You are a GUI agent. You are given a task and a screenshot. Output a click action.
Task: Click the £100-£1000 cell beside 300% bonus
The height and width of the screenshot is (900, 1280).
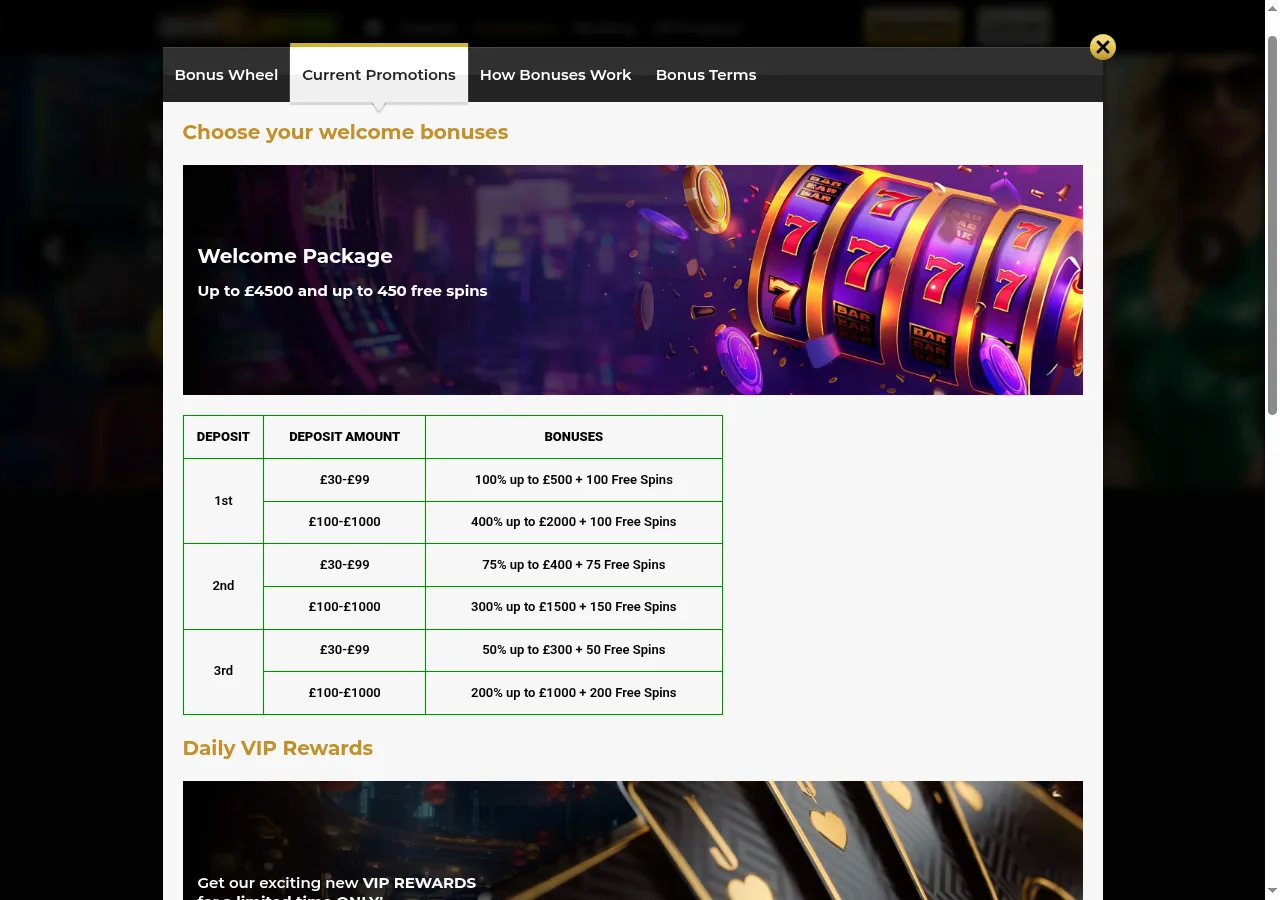[344, 607]
